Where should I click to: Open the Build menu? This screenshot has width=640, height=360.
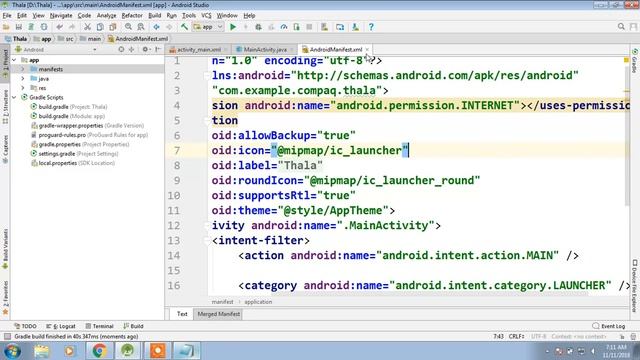(154, 16)
